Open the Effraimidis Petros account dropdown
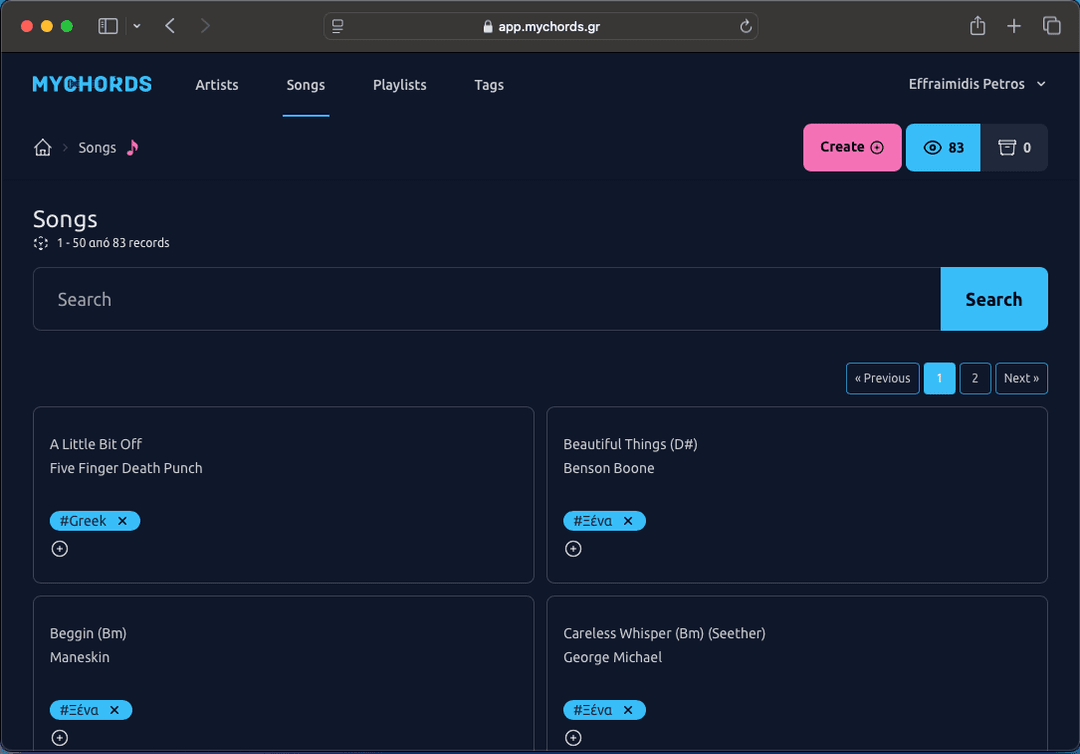Viewport: 1080px width, 754px height. click(977, 84)
